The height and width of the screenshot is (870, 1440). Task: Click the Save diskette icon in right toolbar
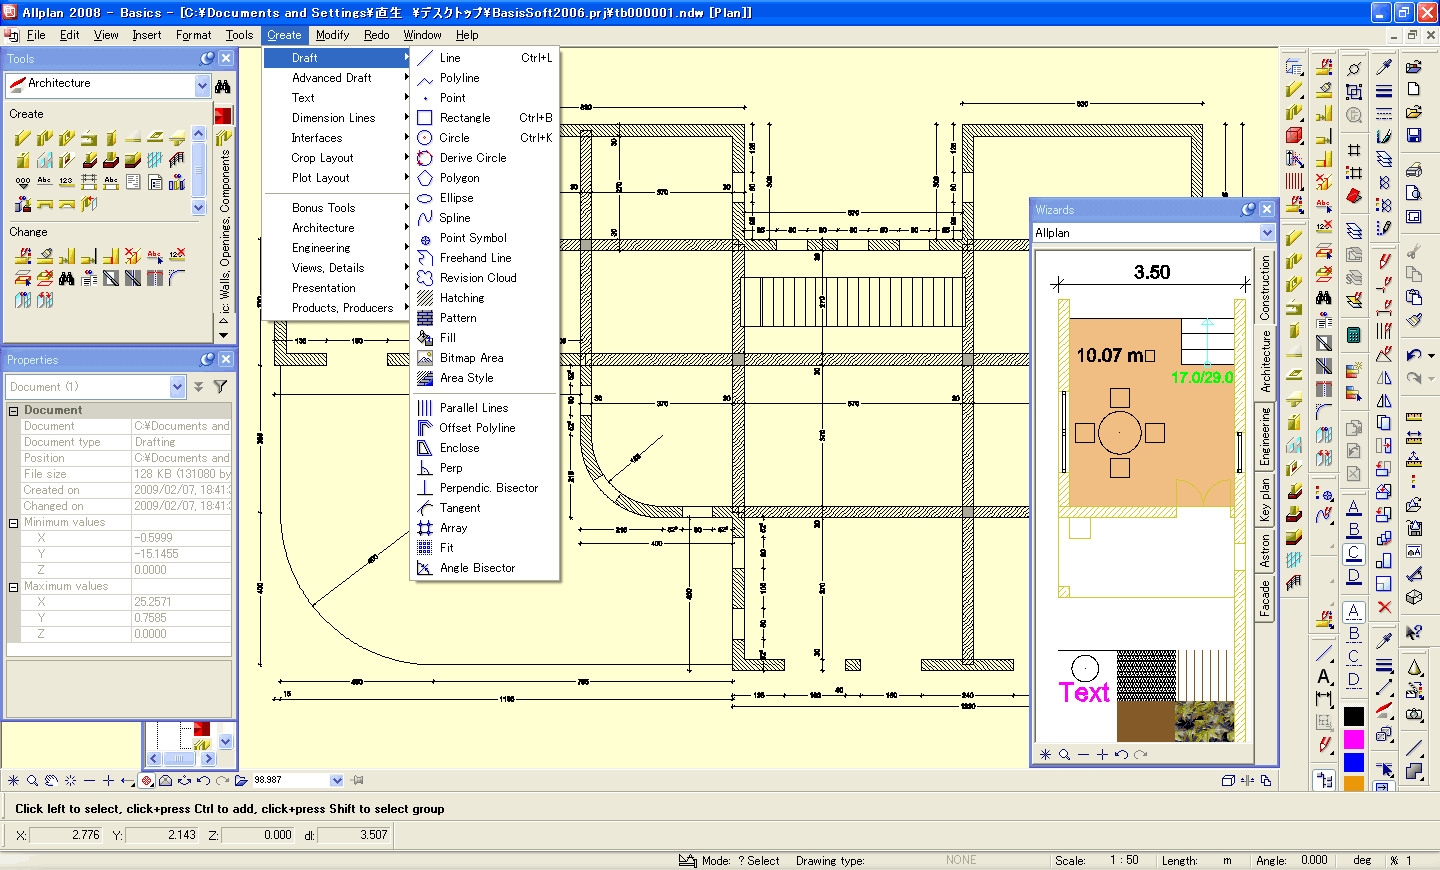click(1414, 135)
